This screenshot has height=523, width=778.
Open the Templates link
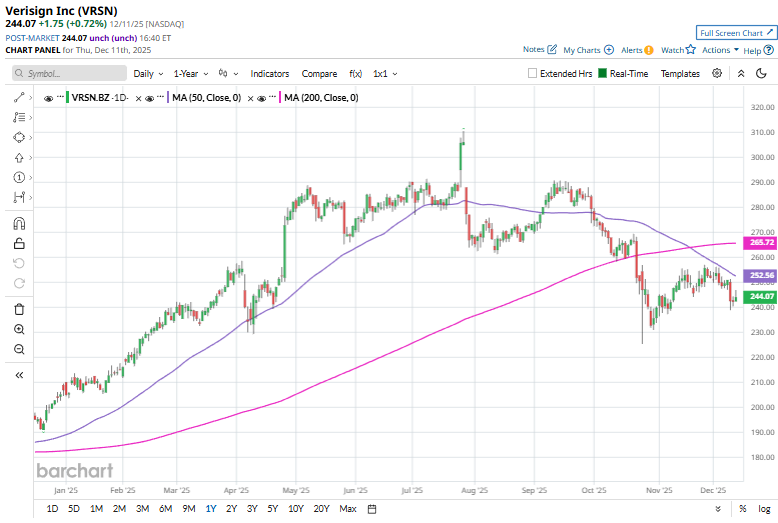click(680, 73)
